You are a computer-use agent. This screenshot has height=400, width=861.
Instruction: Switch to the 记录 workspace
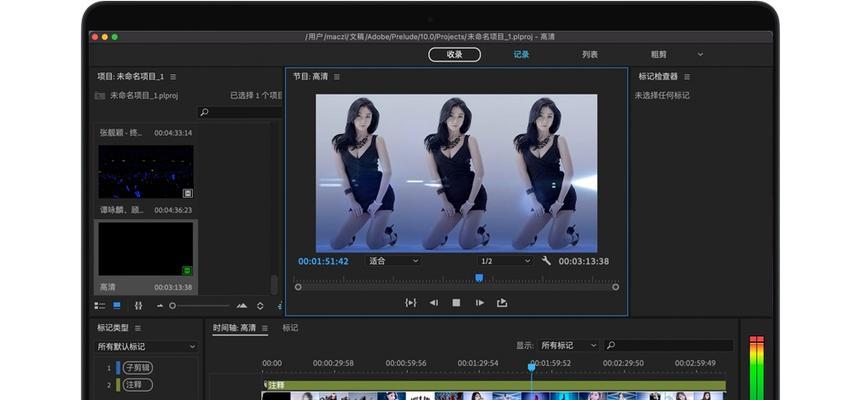tap(521, 54)
